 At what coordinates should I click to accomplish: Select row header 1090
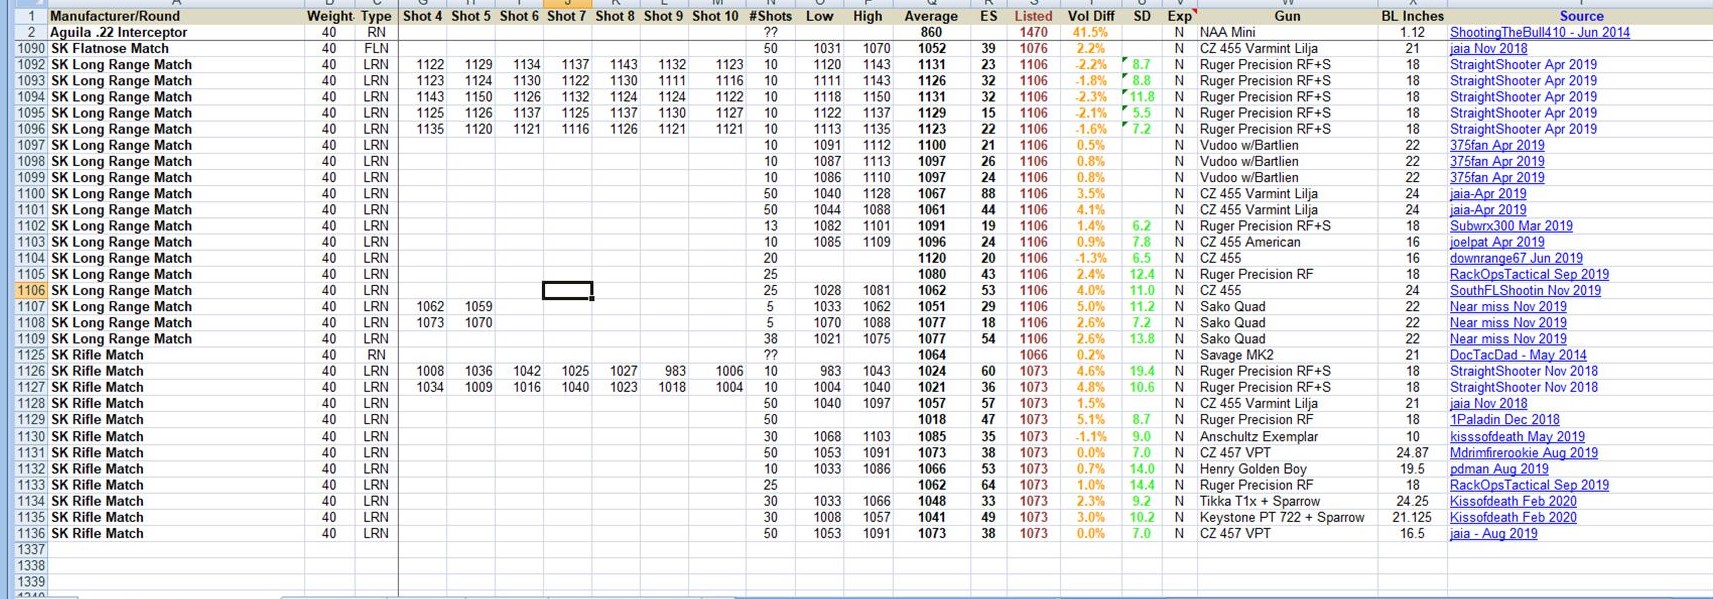30,48
